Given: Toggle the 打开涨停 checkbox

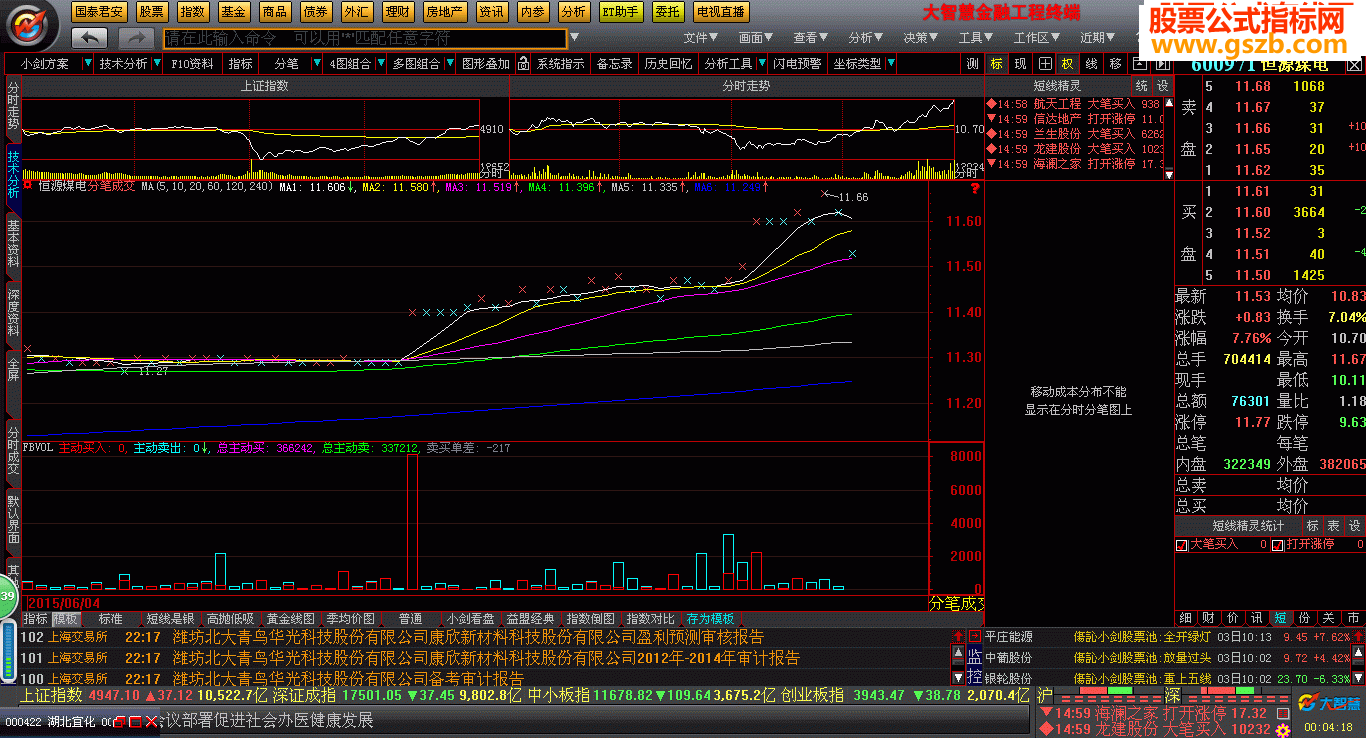Looking at the screenshot, I should click(1277, 545).
